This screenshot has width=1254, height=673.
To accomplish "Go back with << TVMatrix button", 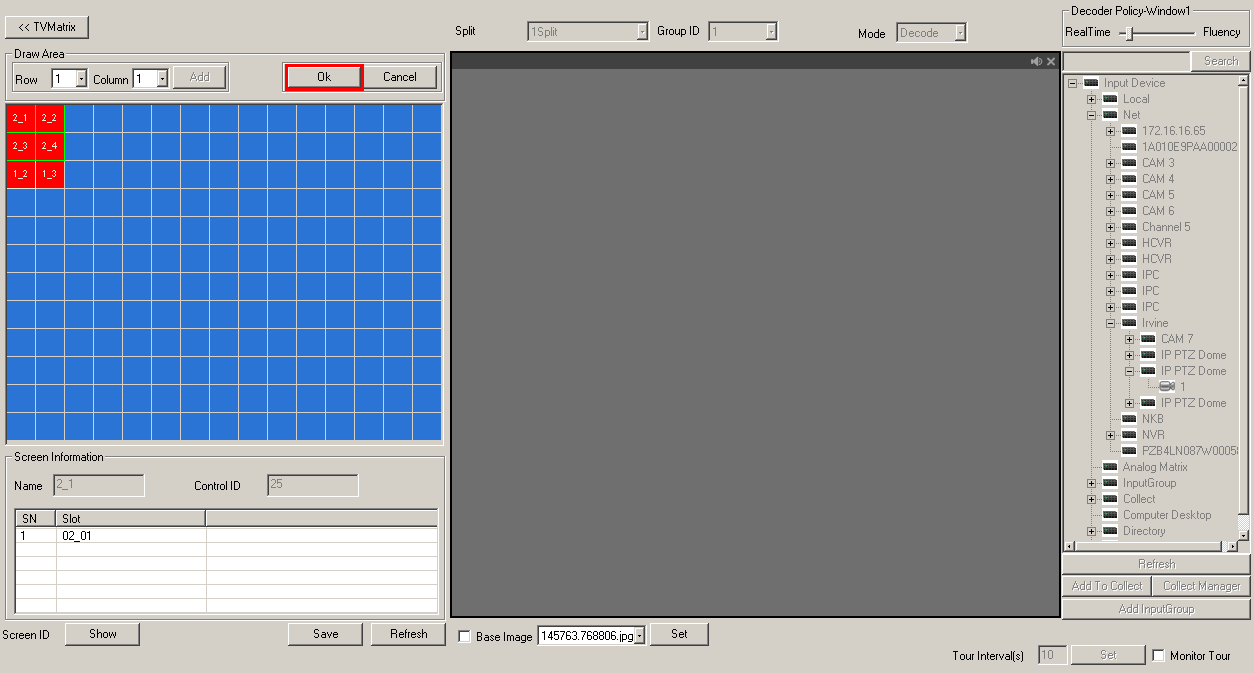I will pos(47,27).
